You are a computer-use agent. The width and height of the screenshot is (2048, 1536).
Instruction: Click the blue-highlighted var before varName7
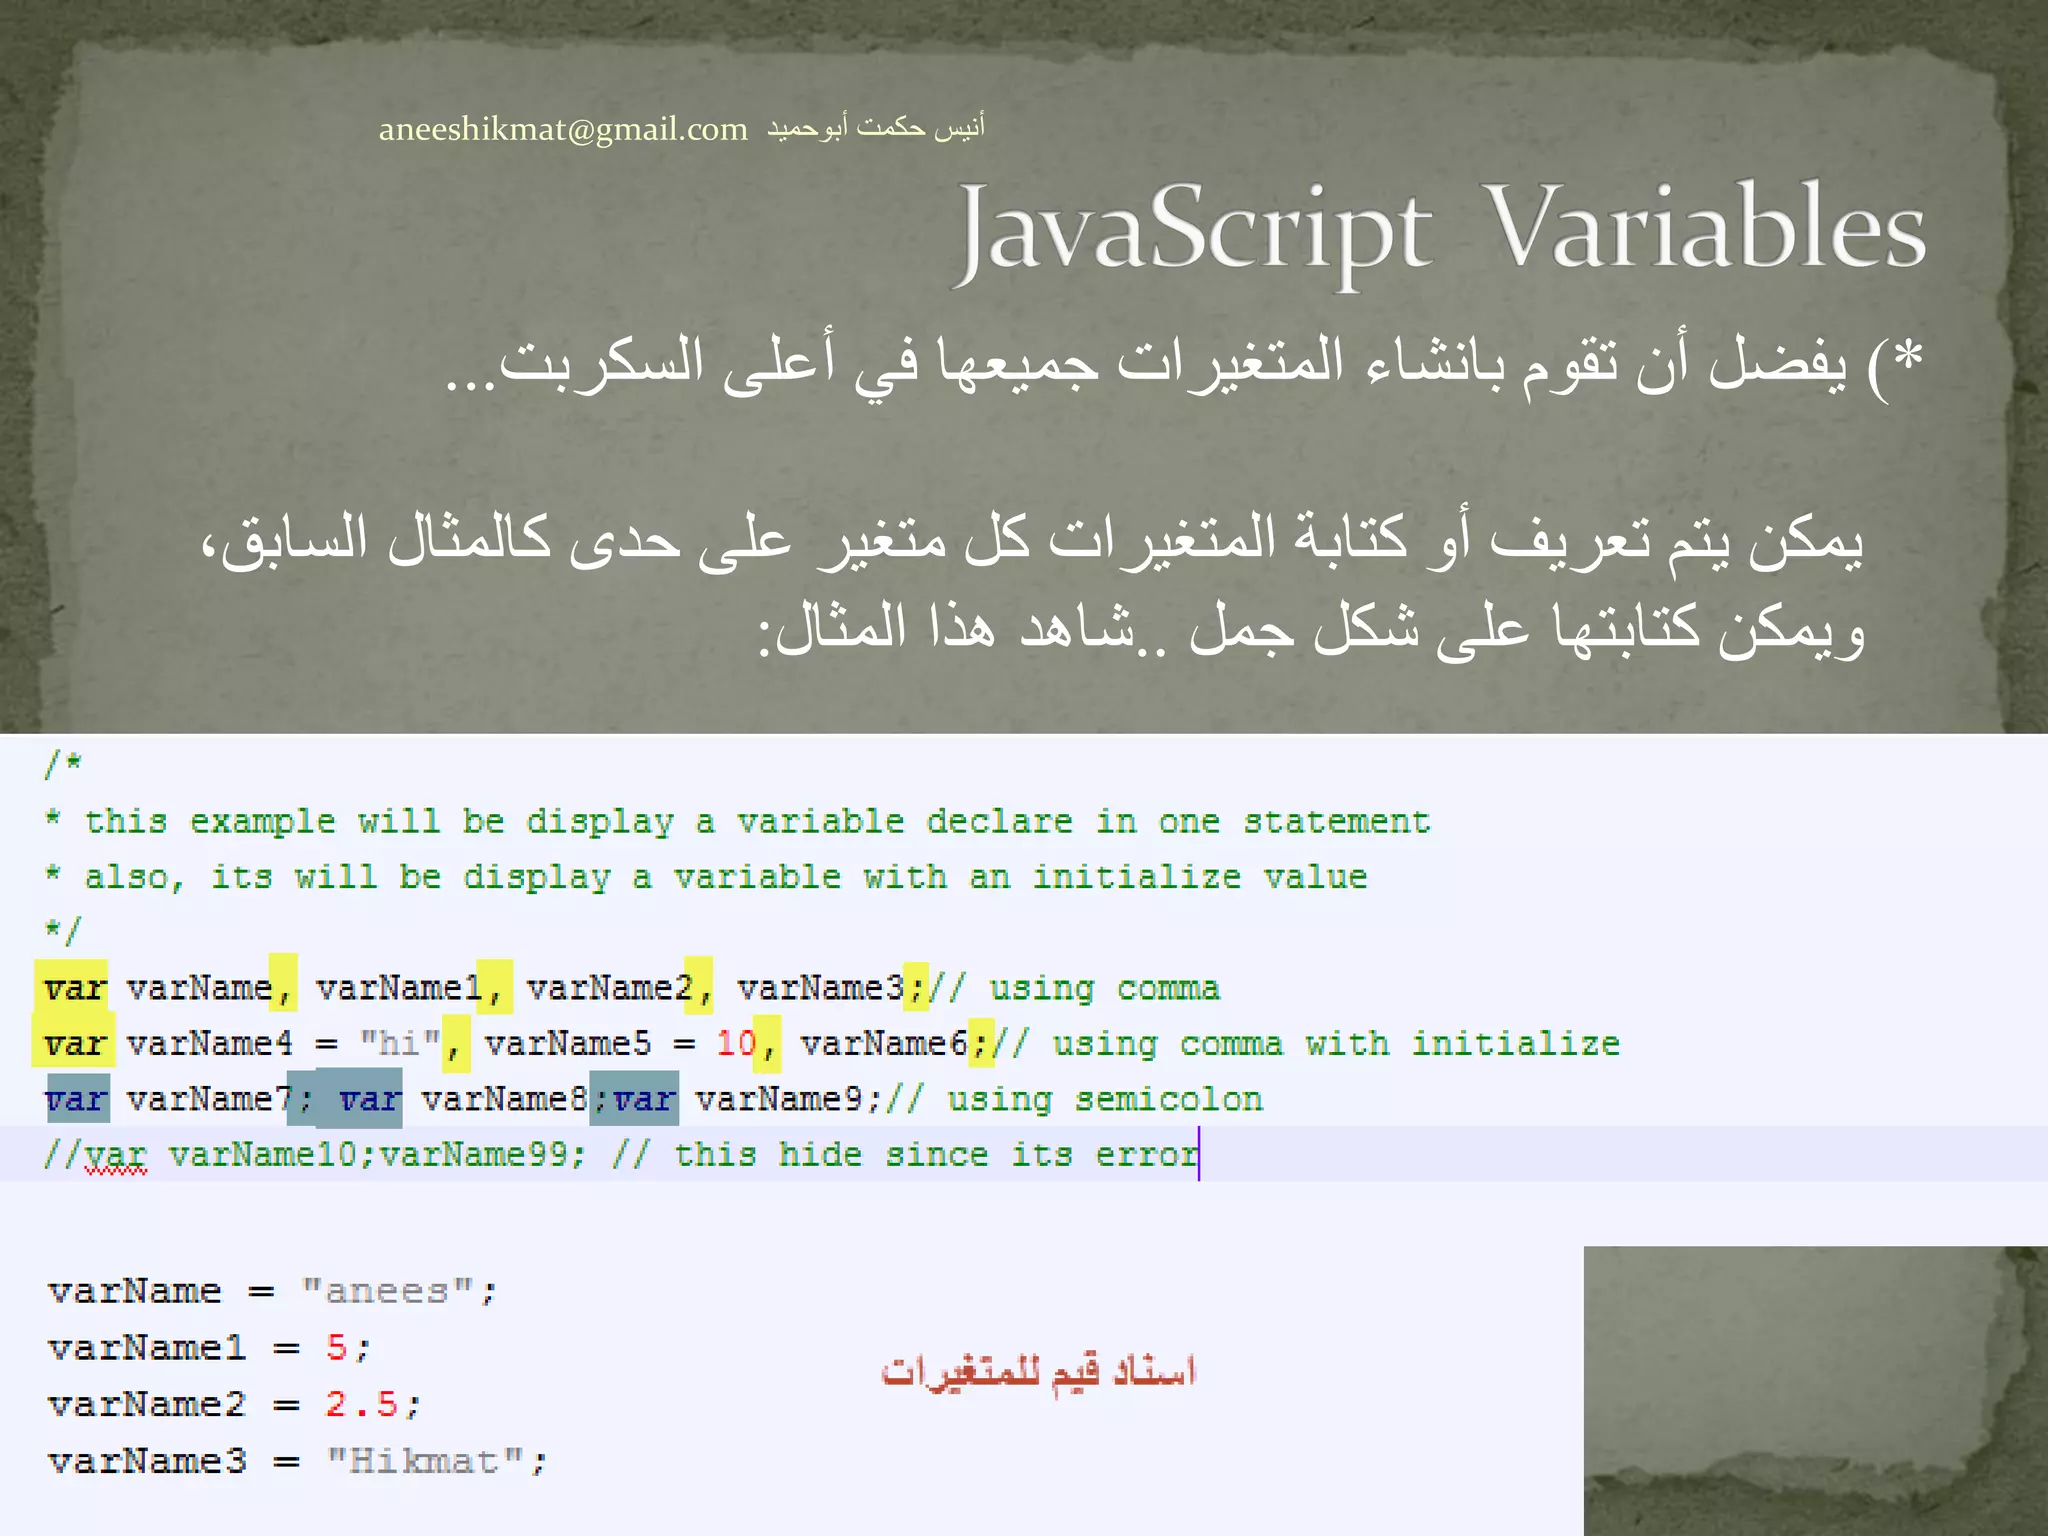pos(76,1099)
